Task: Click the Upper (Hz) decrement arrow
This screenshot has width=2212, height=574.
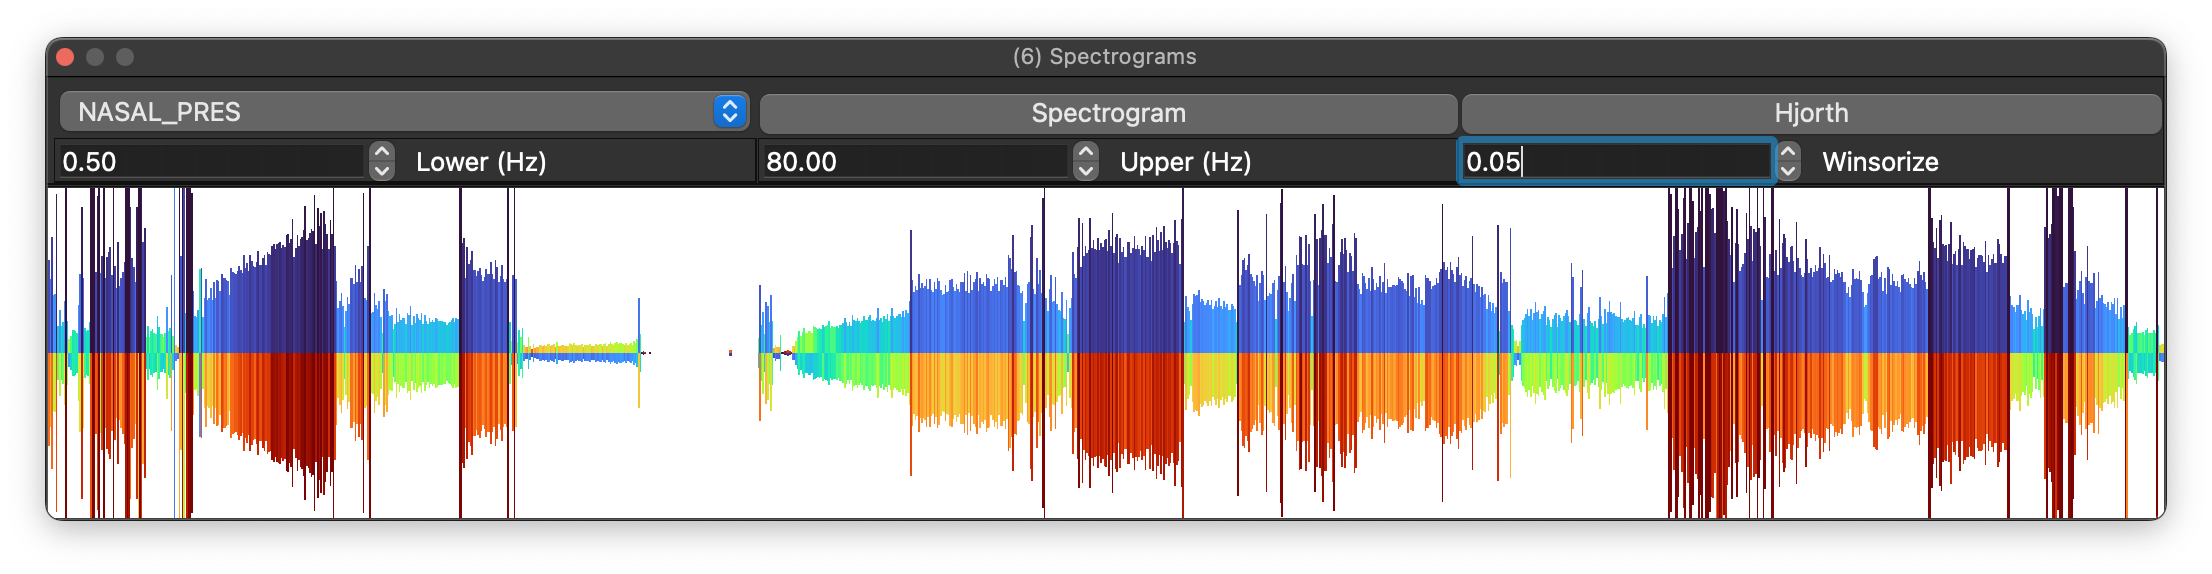Action: [1085, 171]
